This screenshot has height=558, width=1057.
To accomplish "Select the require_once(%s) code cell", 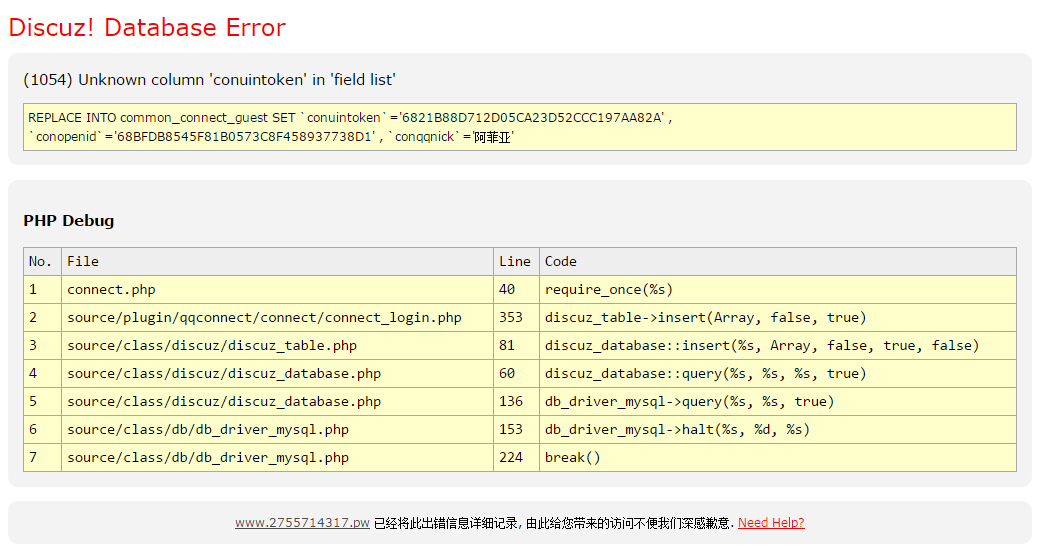I will 778,290.
